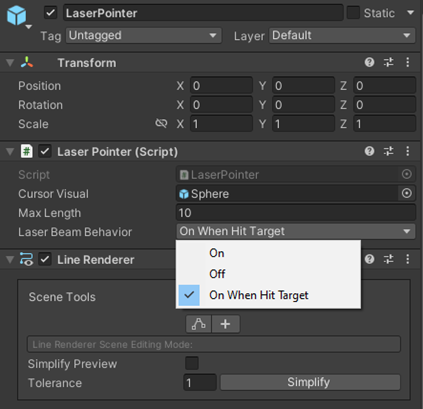Open the Transform three-dot context menu
Viewport: 423px width, 409px height.
tap(408, 62)
